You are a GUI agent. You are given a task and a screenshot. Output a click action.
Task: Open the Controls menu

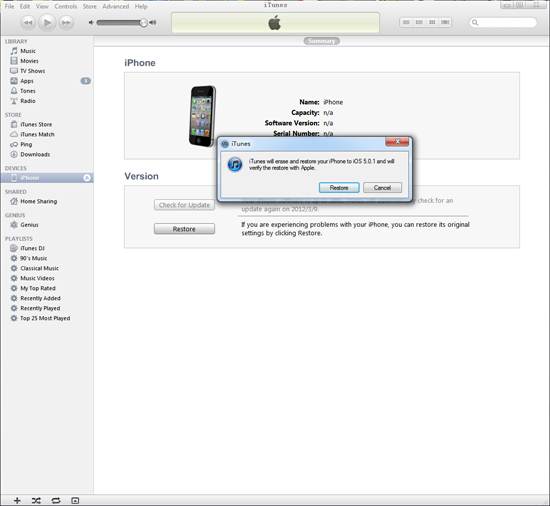click(x=66, y=6)
